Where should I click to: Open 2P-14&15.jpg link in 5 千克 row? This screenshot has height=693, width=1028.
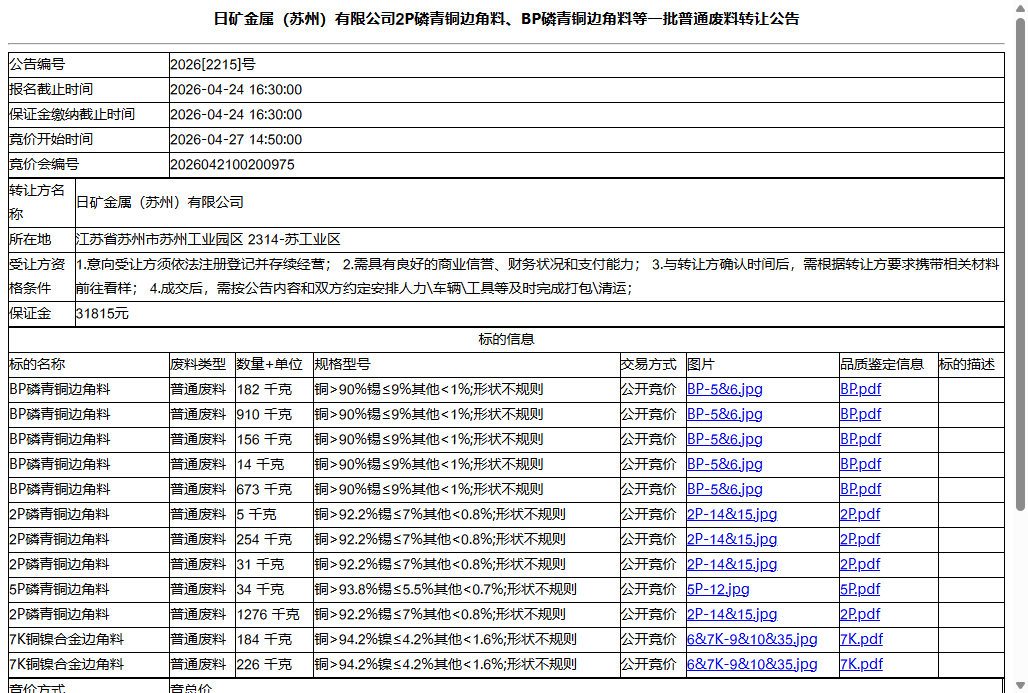(732, 514)
